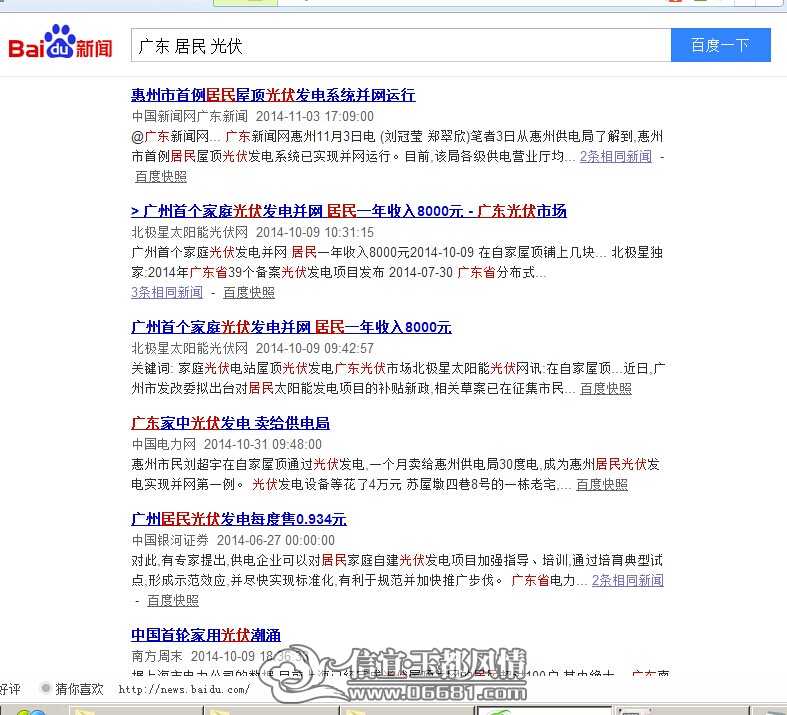Open 2条相同新闻 link under the 惠州市首例 result
This screenshot has height=715, width=787.
pyautogui.click(x=616, y=157)
